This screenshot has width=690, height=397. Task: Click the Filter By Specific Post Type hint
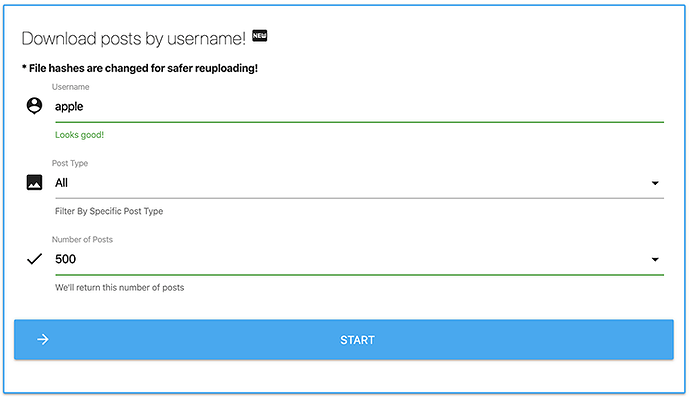point(109,211)
